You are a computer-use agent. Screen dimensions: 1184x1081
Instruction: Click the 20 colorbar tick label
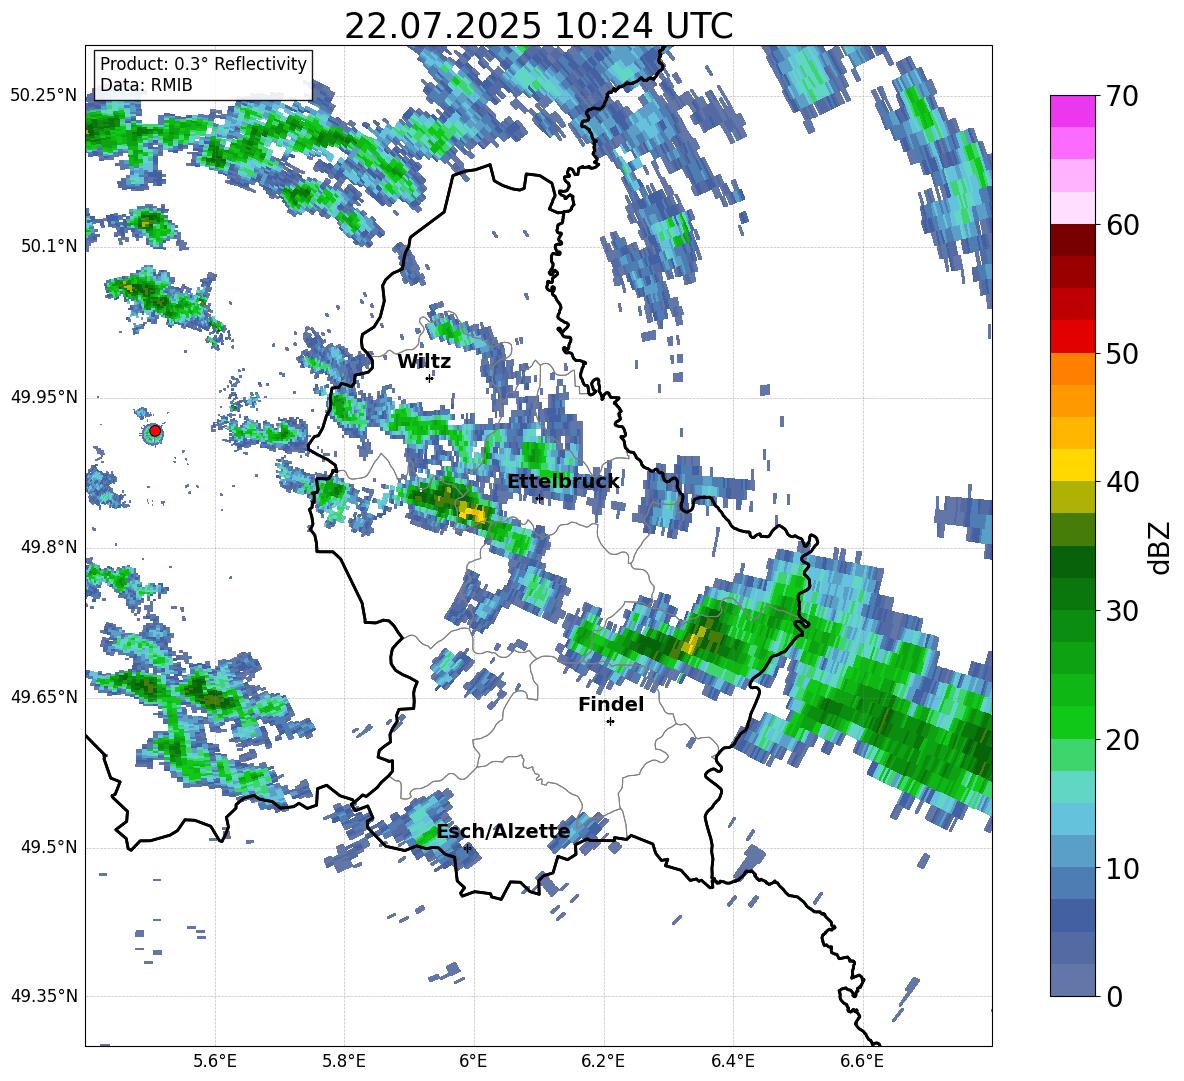(1123, 740)
